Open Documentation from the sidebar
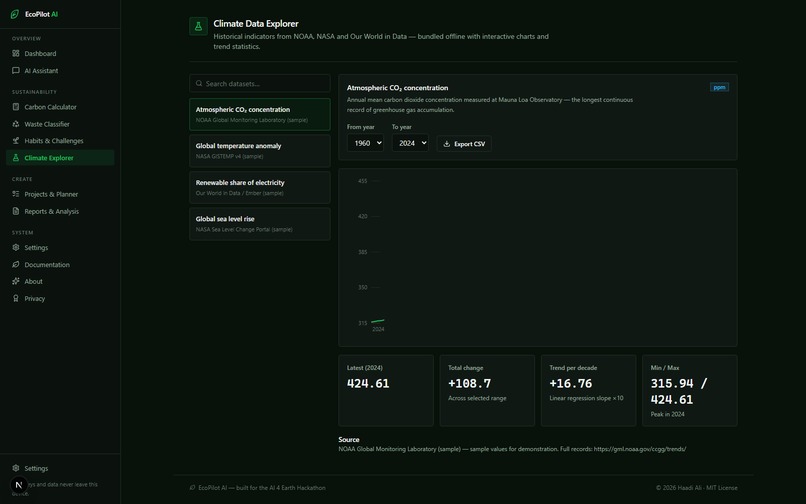 pos(60,264)
